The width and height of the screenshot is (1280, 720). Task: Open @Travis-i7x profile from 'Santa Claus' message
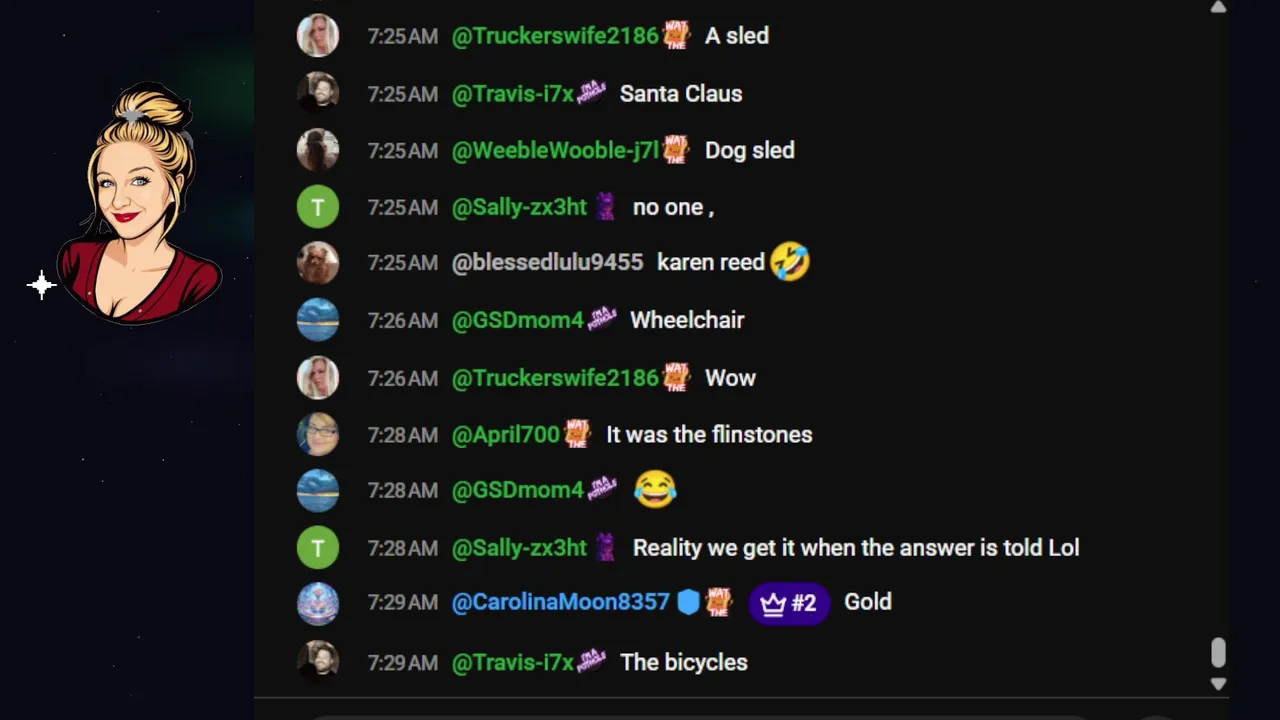(x=513, y=93)
